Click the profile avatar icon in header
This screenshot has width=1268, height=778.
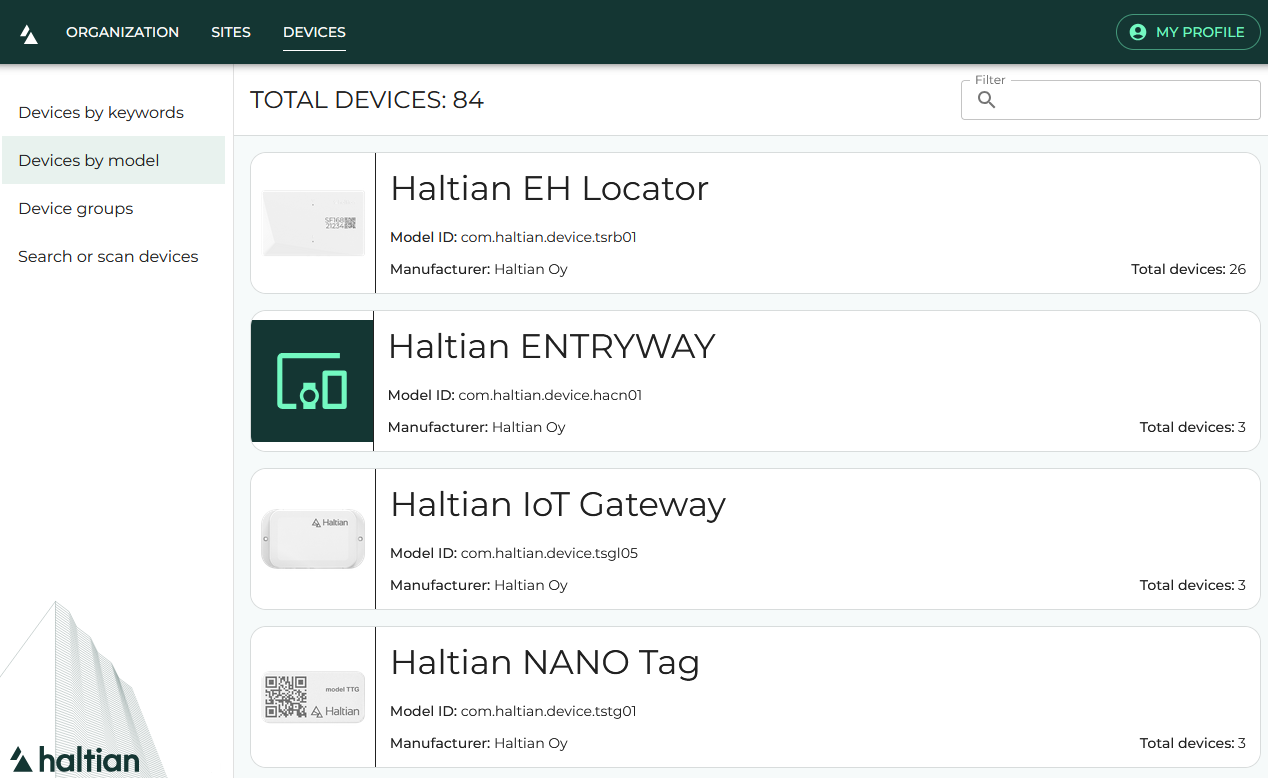(1137, 32)
